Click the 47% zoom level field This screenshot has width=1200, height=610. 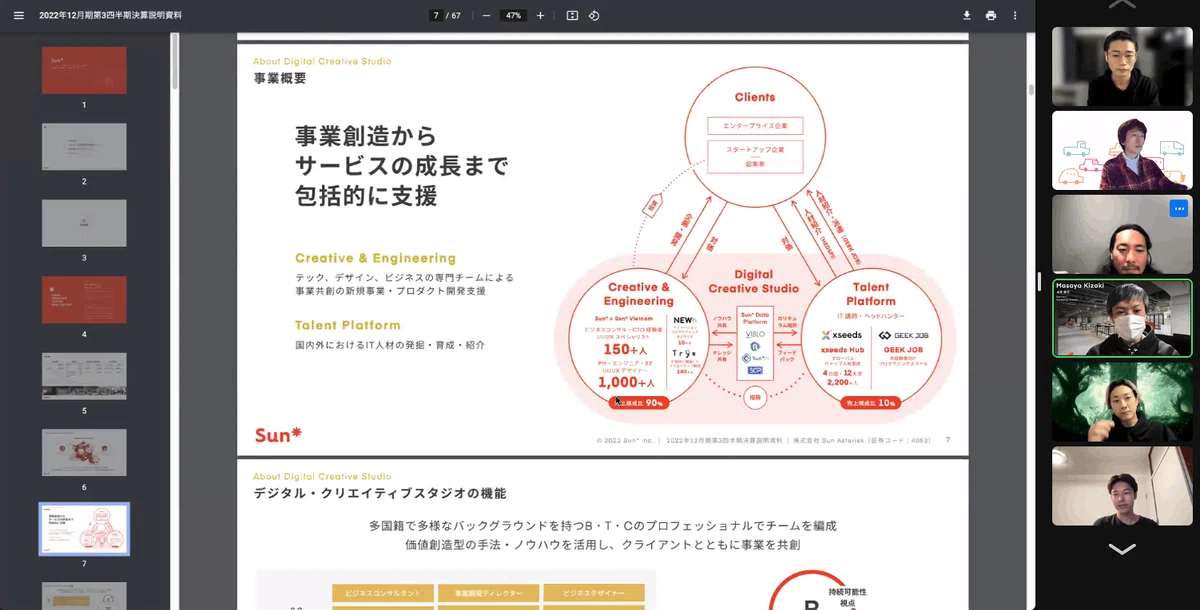click(x=513, y=15)
